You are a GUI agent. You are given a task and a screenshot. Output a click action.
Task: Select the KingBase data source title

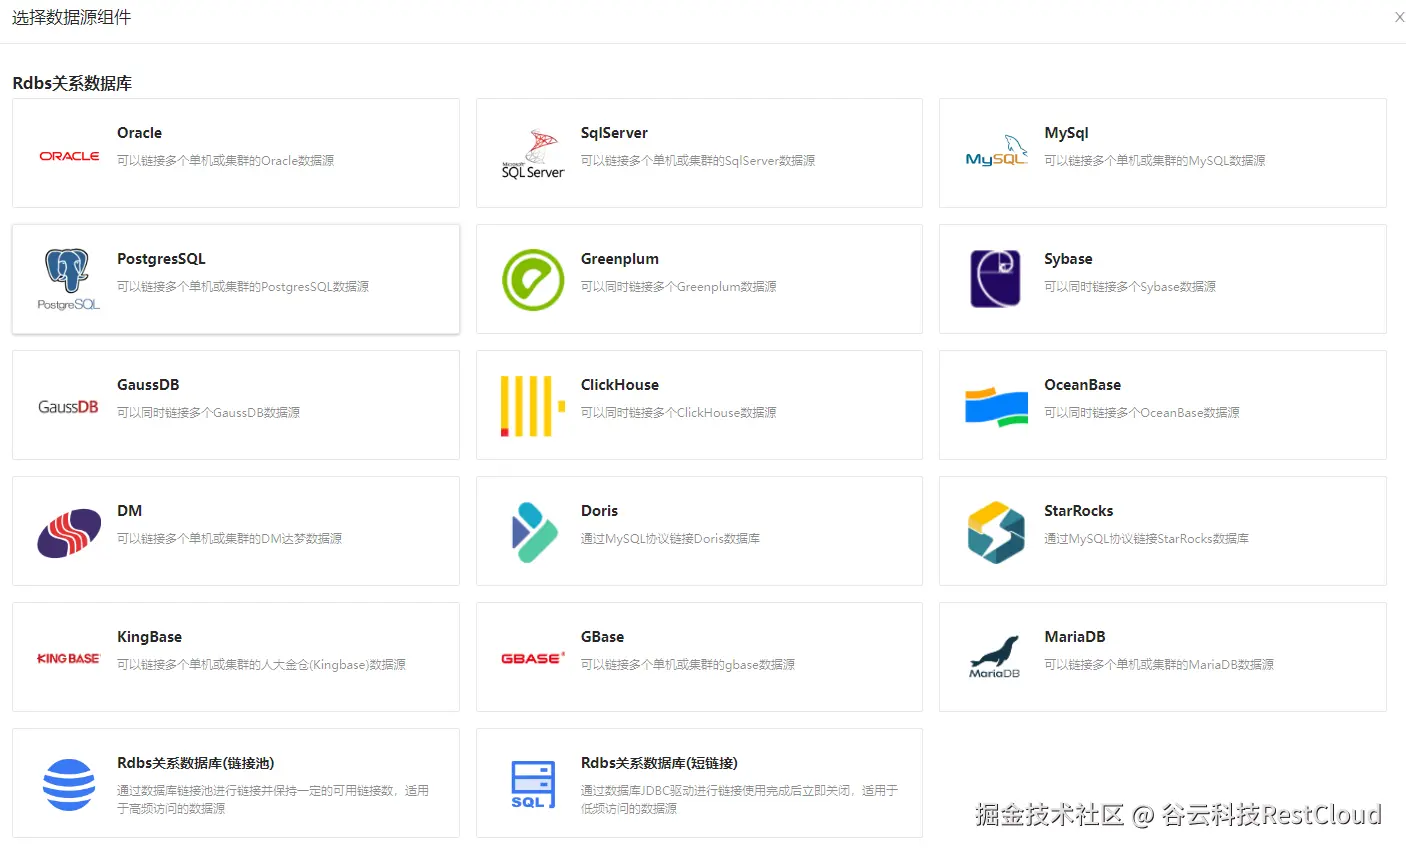[x=149, y=637]
